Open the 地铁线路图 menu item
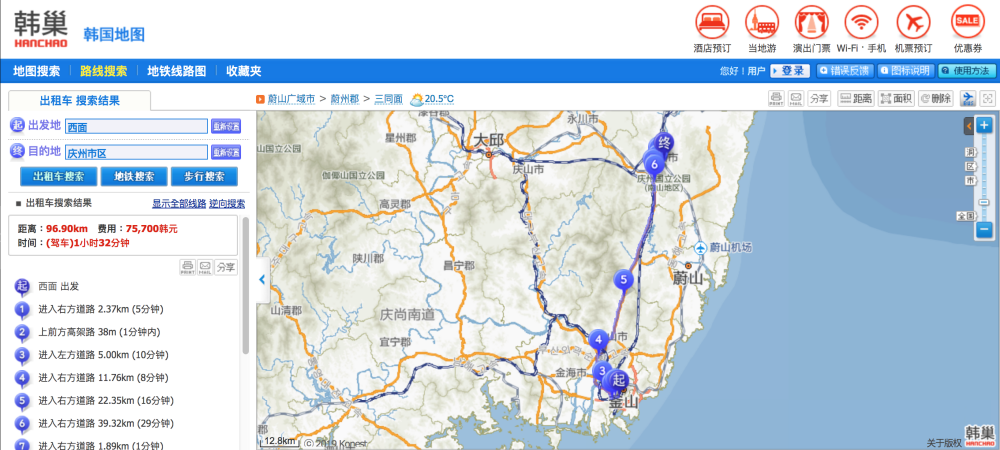 (177, 71)
